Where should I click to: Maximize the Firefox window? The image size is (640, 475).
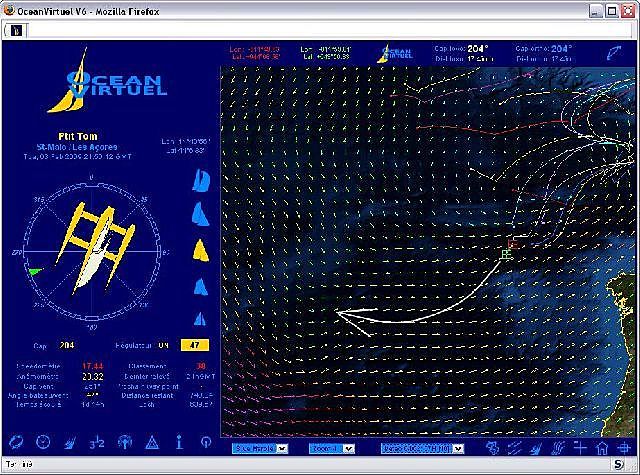[611, 11]
